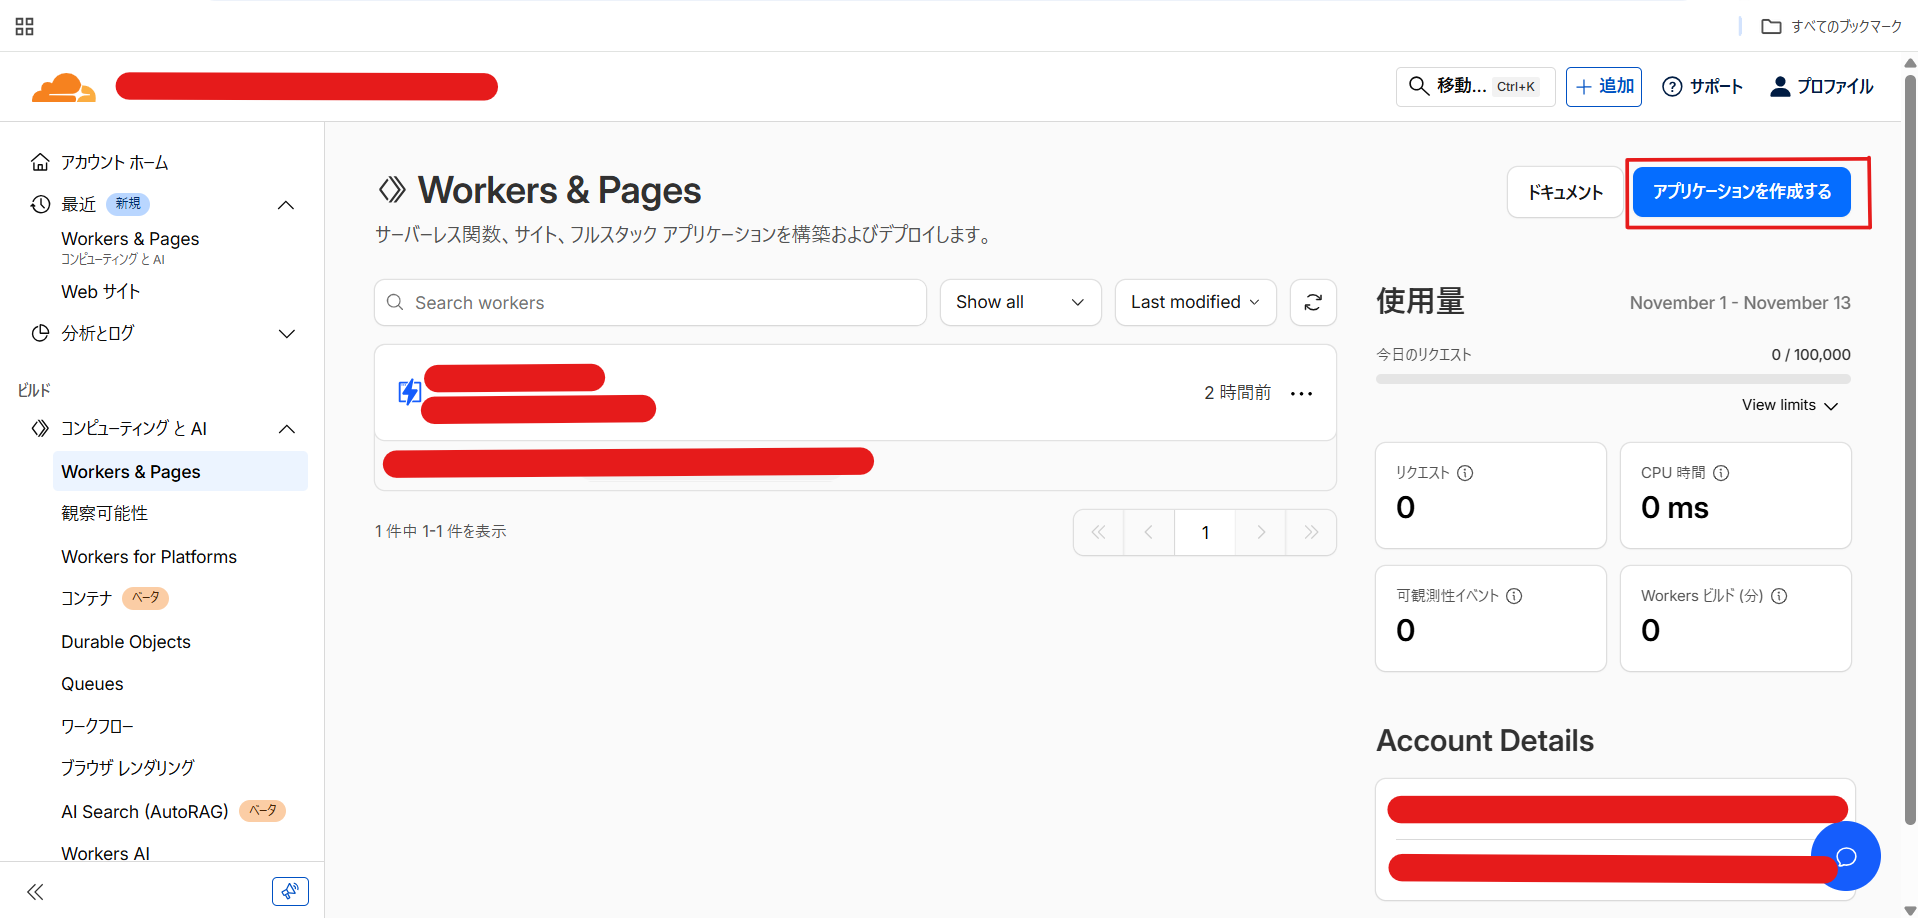Click the Cloudflare logo icon
The width and height of the screenshot is (1918, 918).
tap(63, 88)
